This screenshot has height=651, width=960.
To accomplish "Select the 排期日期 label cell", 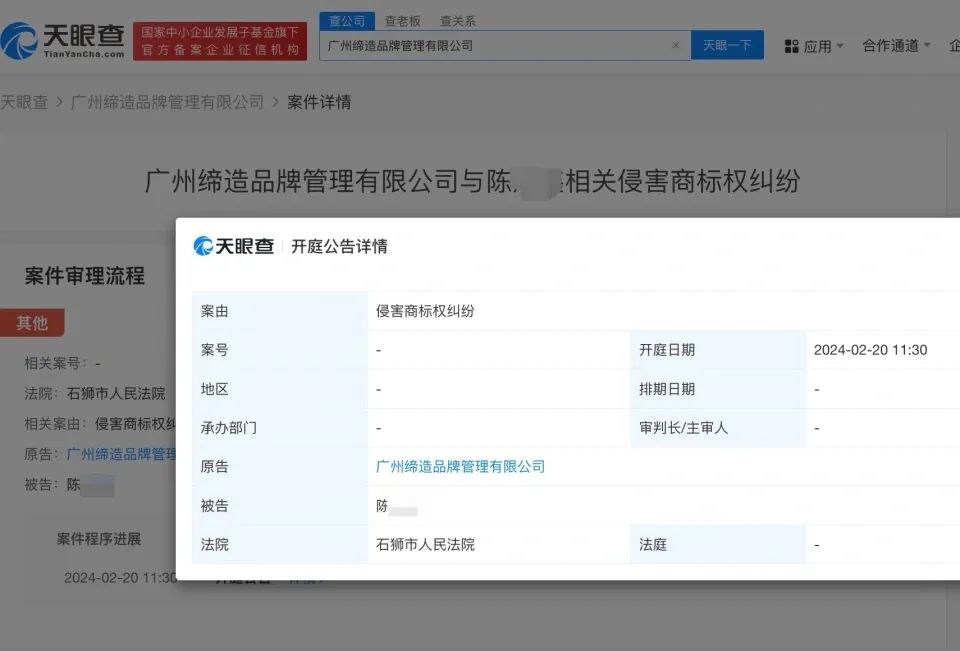I will pos(718,389).
